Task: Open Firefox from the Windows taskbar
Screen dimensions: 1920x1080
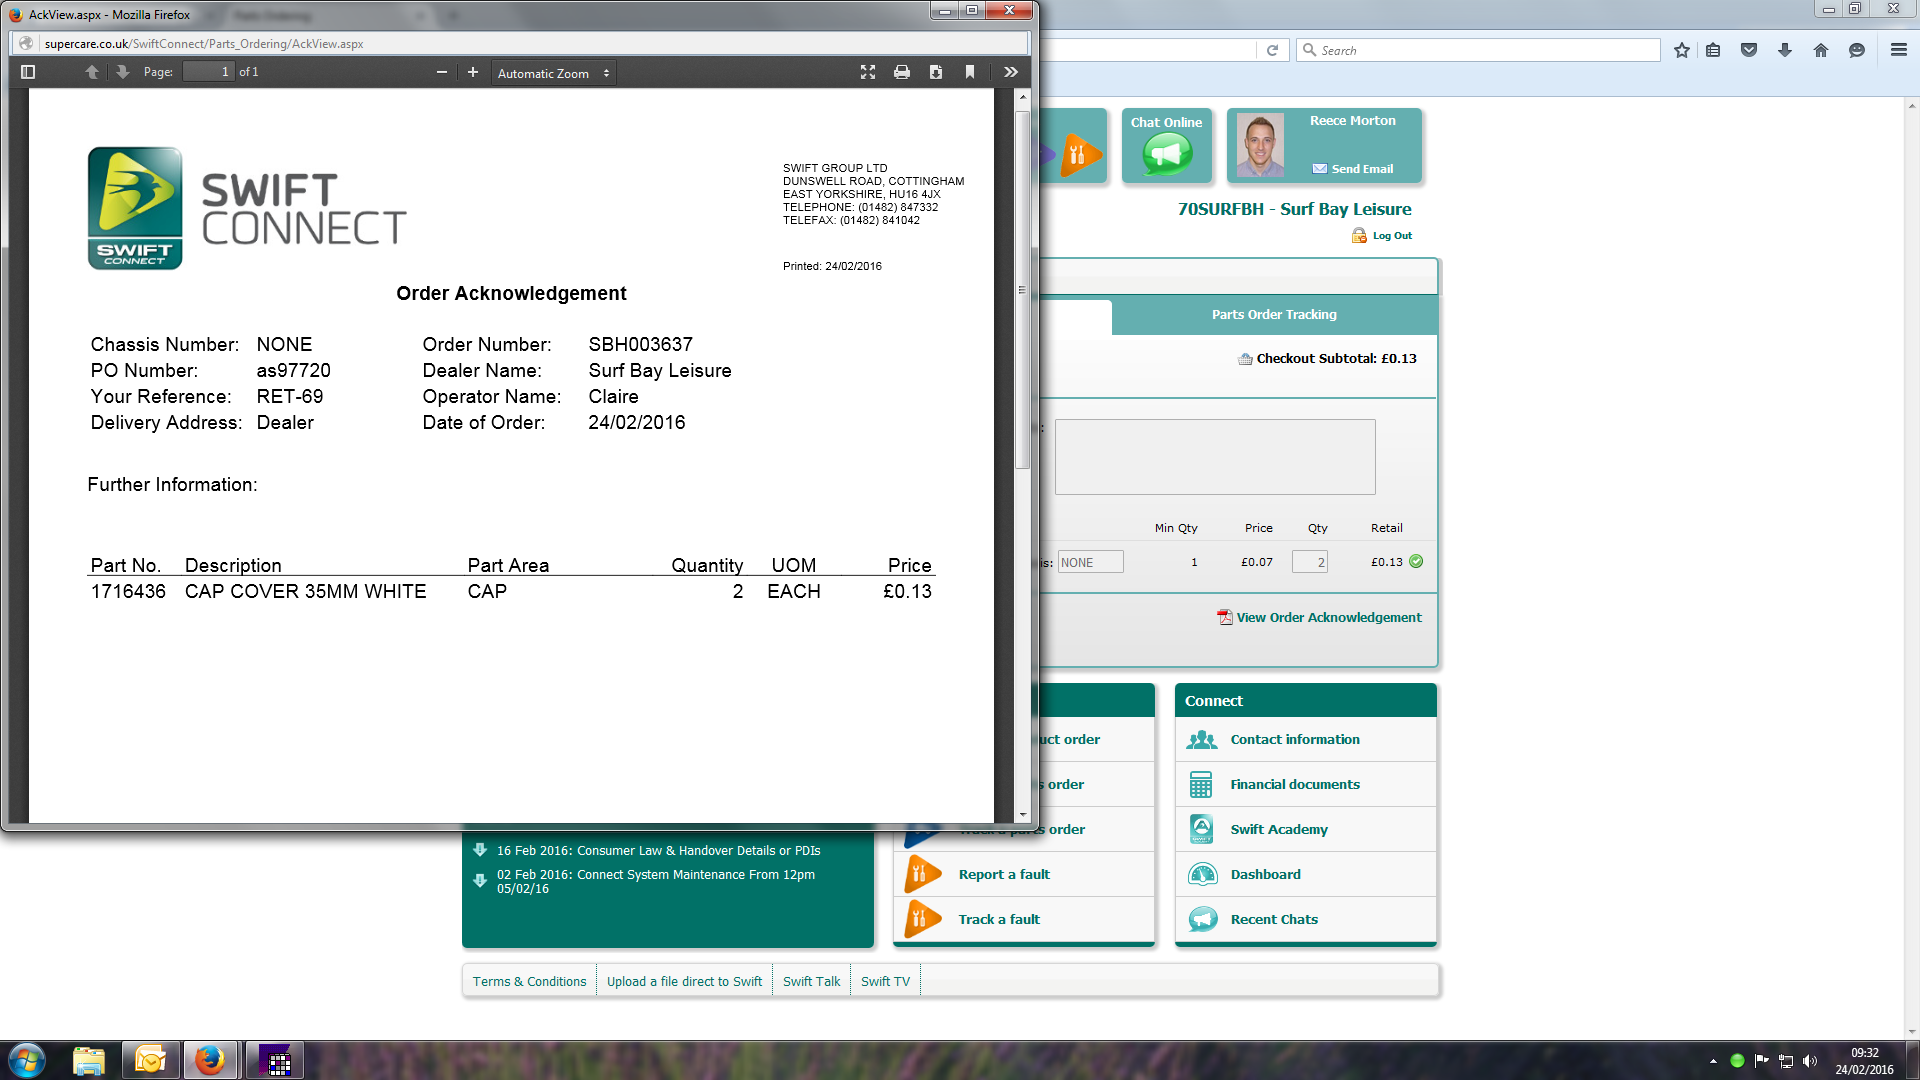Action: coord(209,1060)
